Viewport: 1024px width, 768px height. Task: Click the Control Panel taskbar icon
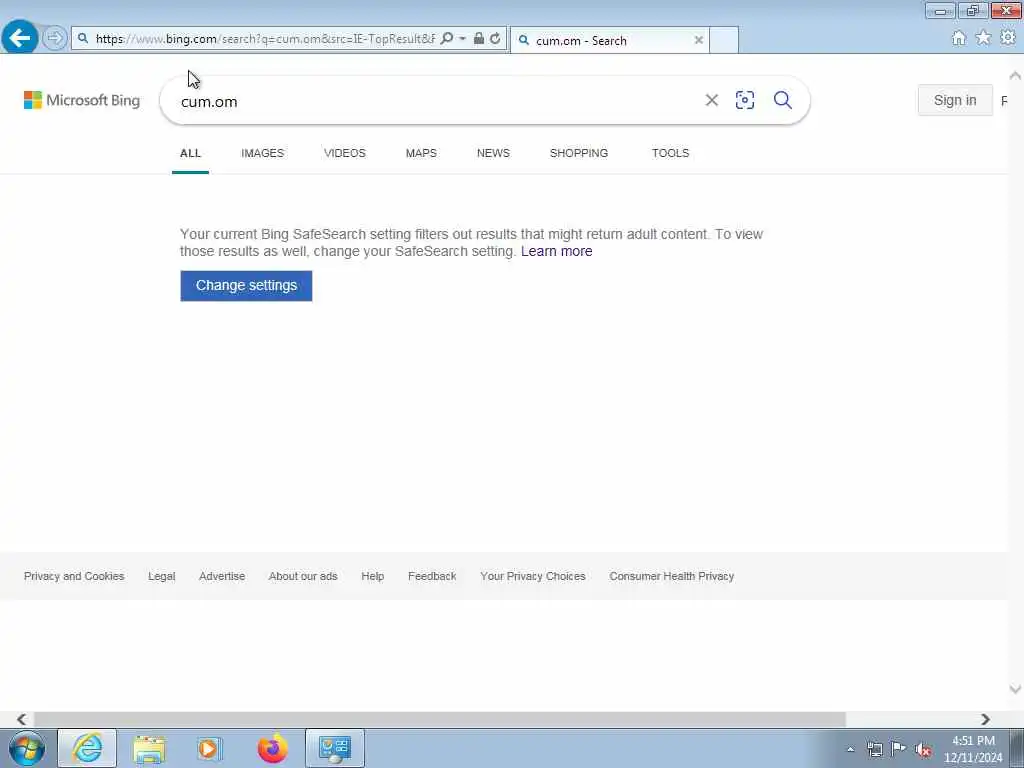click(335, 748)
